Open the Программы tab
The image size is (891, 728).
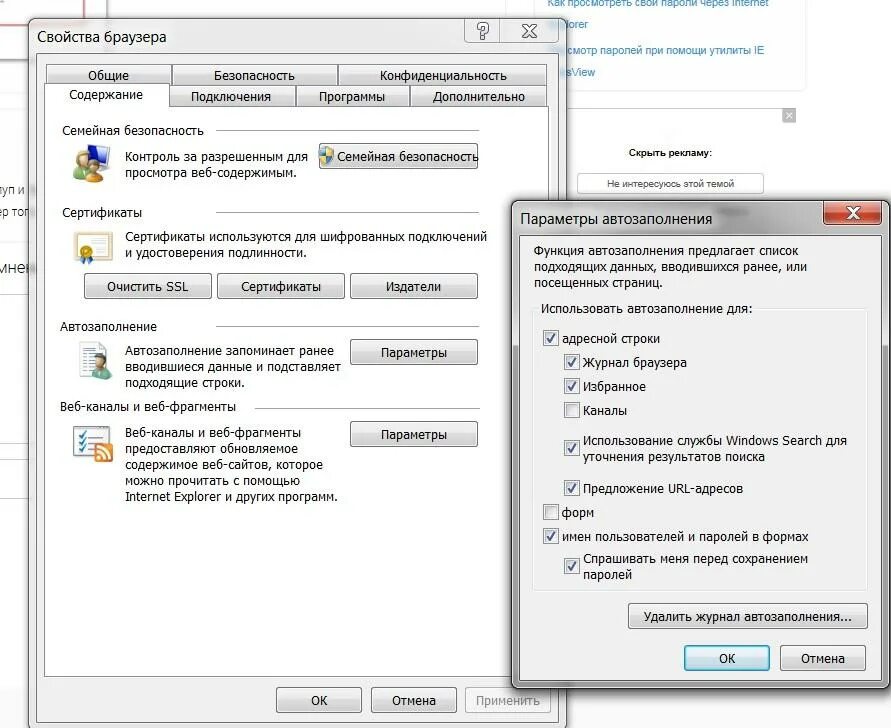[x=352, y=96]
